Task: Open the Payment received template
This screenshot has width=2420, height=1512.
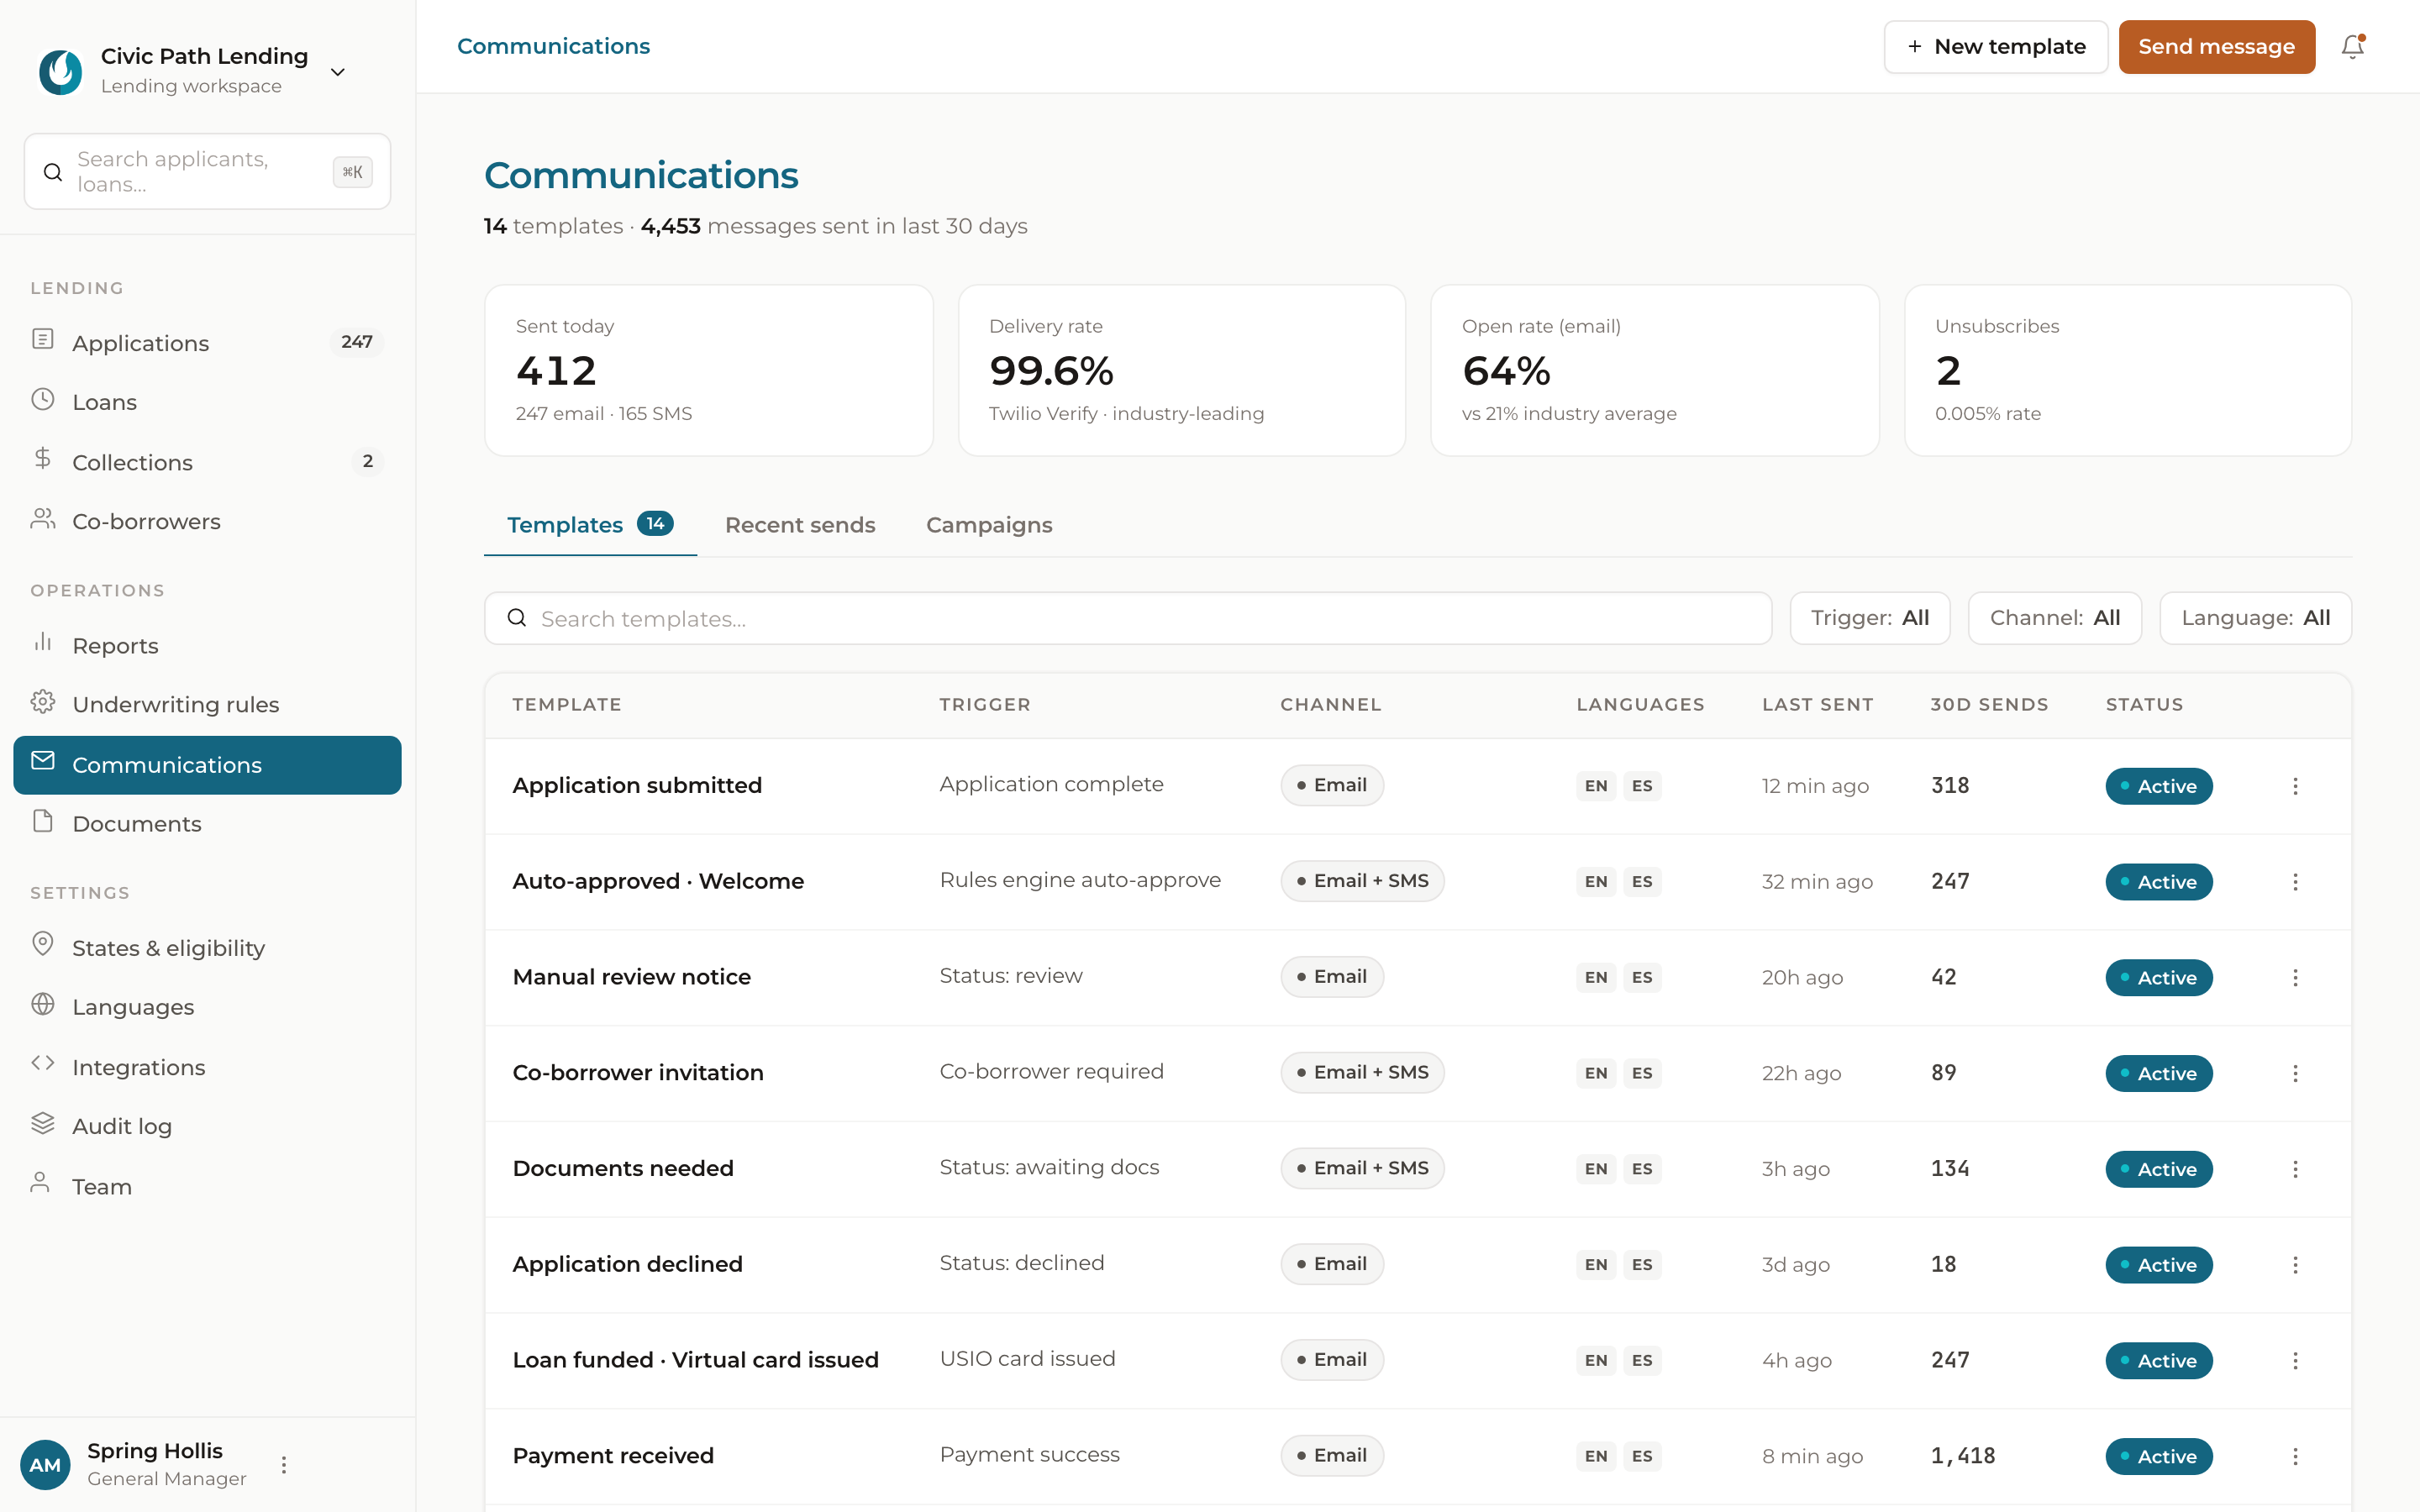Action: tap(613, 1456)
